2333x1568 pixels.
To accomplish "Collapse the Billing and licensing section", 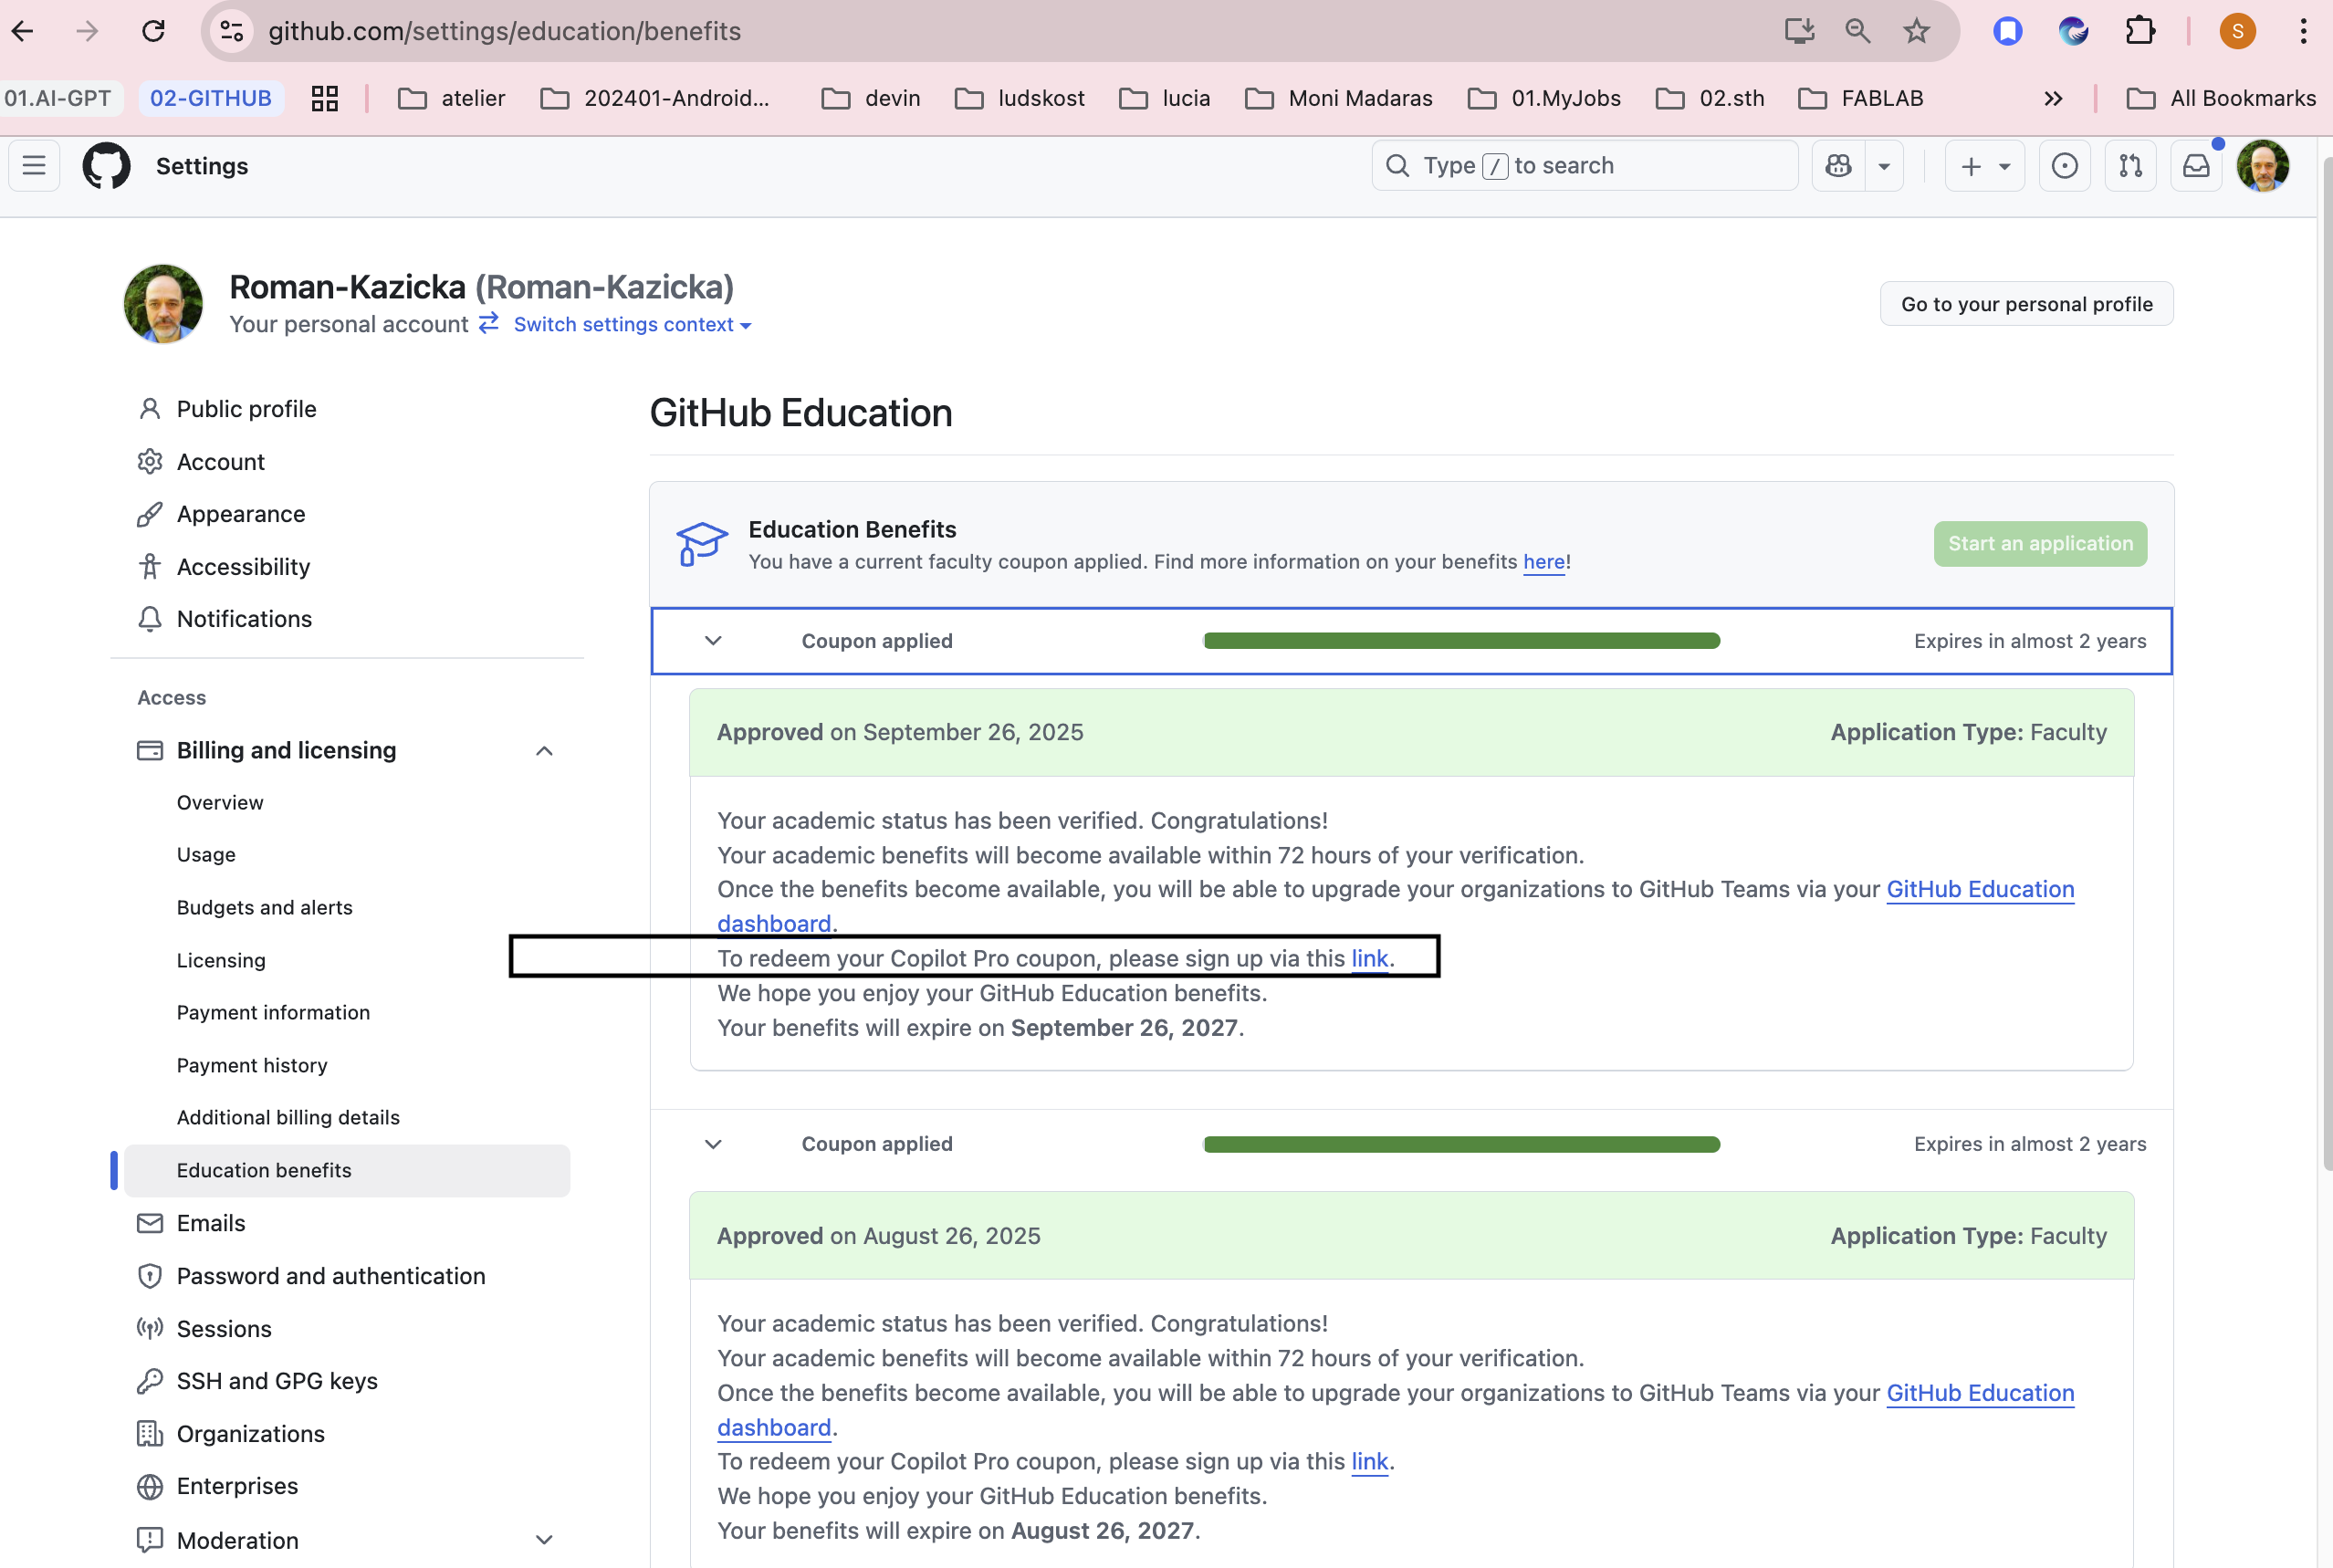I will [544, 751].
